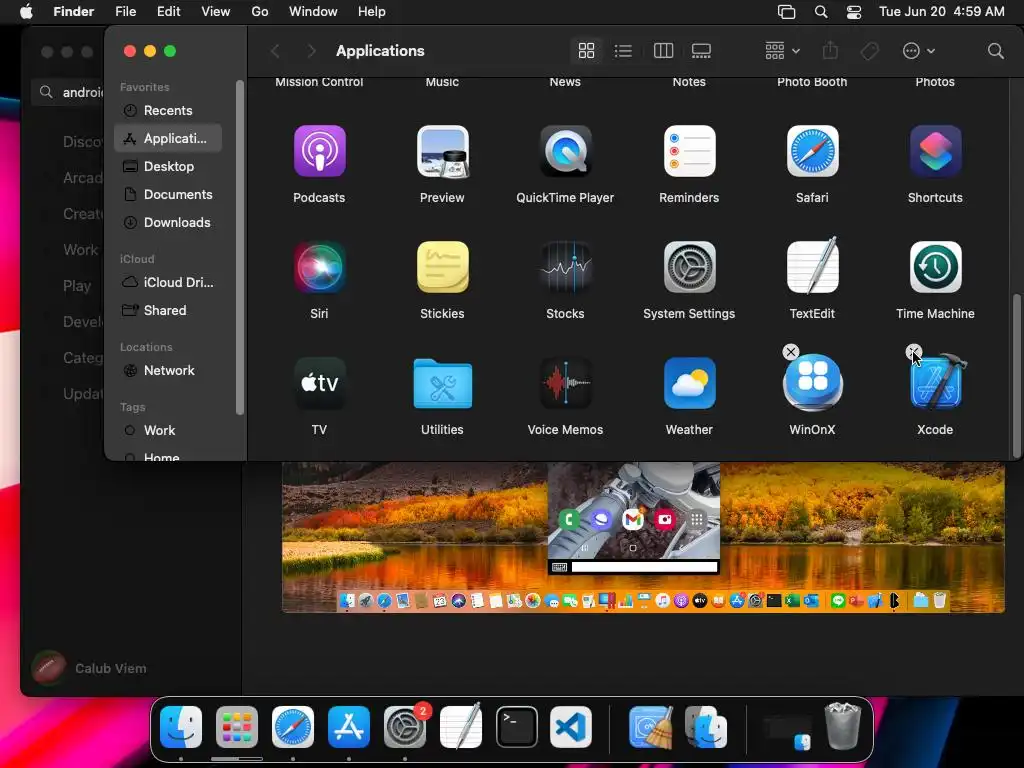Select Desktop in Finder sidebar
This screenshot has width=1024, height=768.
click(x=168, y=167)
